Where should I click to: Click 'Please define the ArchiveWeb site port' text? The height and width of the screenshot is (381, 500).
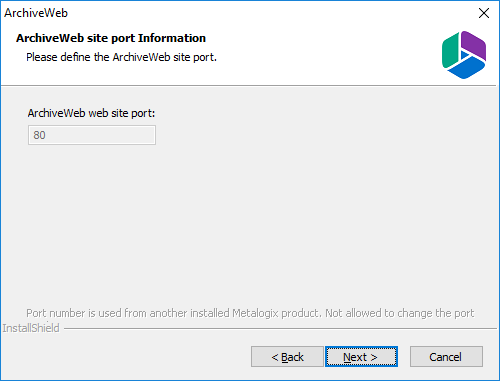point(121,57)
